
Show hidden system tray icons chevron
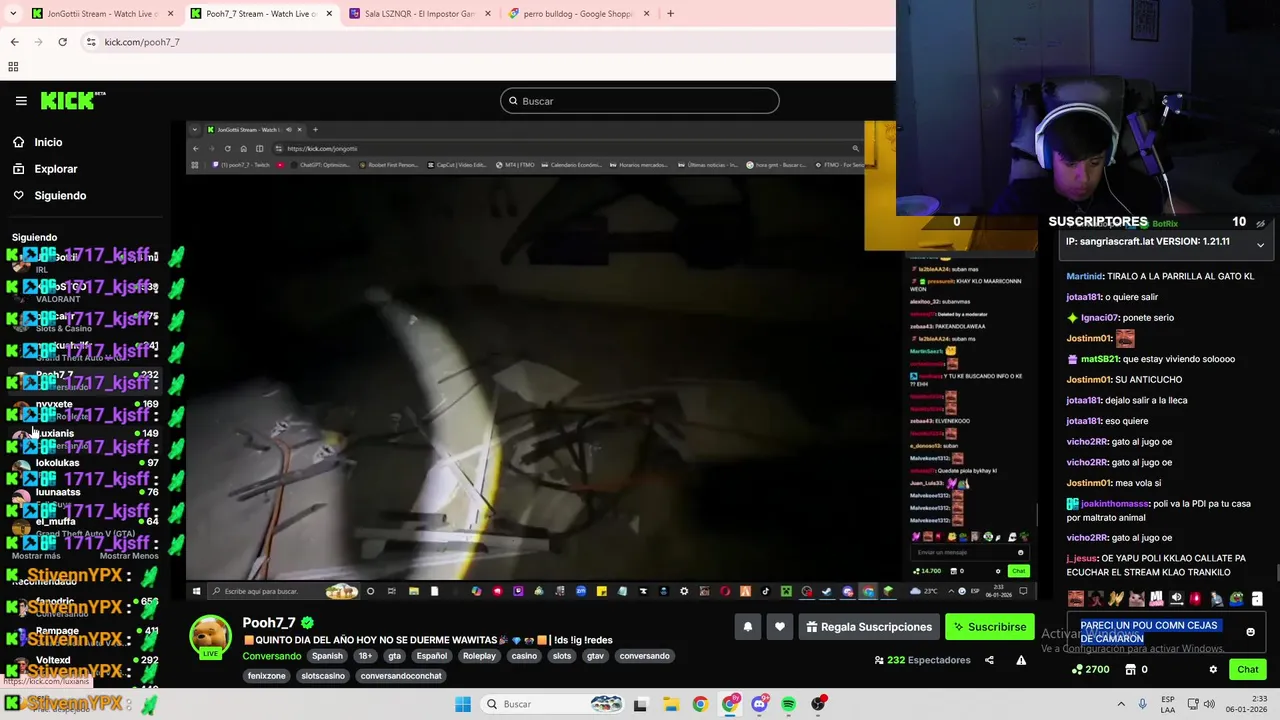pos(1120,704)
